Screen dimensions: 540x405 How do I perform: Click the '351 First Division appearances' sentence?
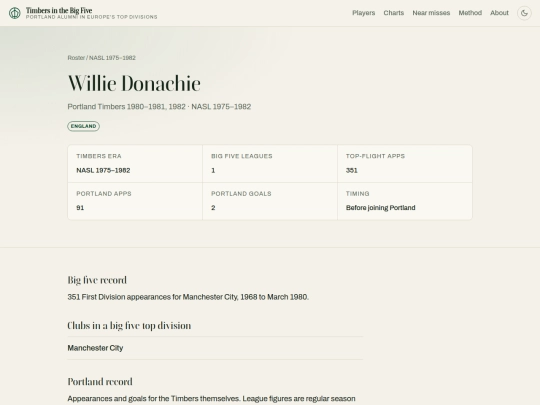point(188,297)
